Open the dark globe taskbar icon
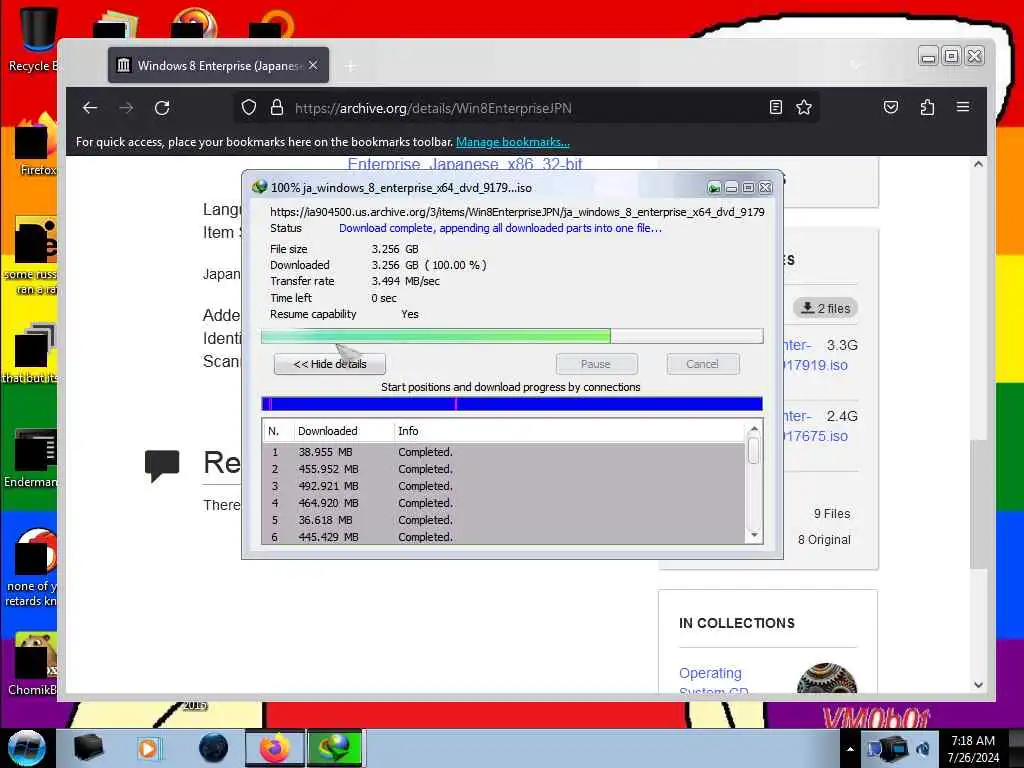Viewport: 1024px width, 768px height. [x=214, y=748]
